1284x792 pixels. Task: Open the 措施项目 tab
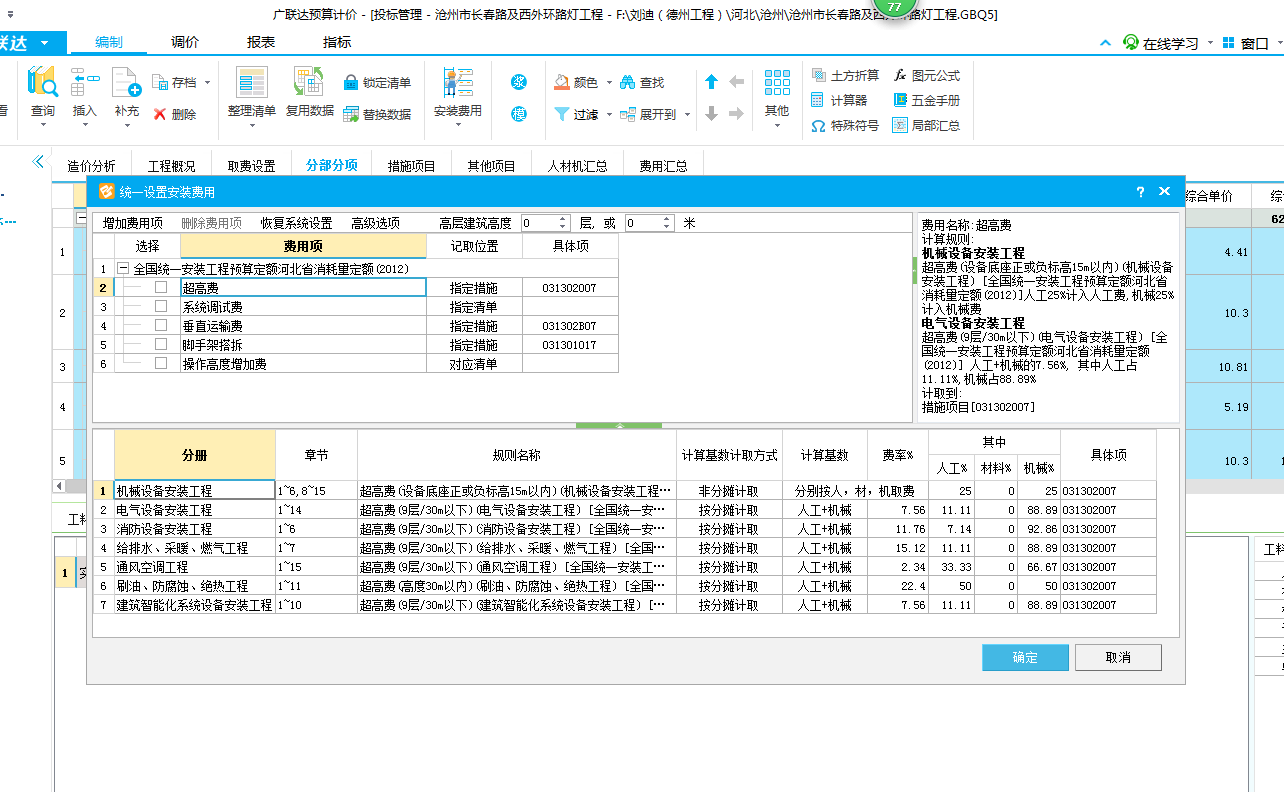[x=412, y=166]
